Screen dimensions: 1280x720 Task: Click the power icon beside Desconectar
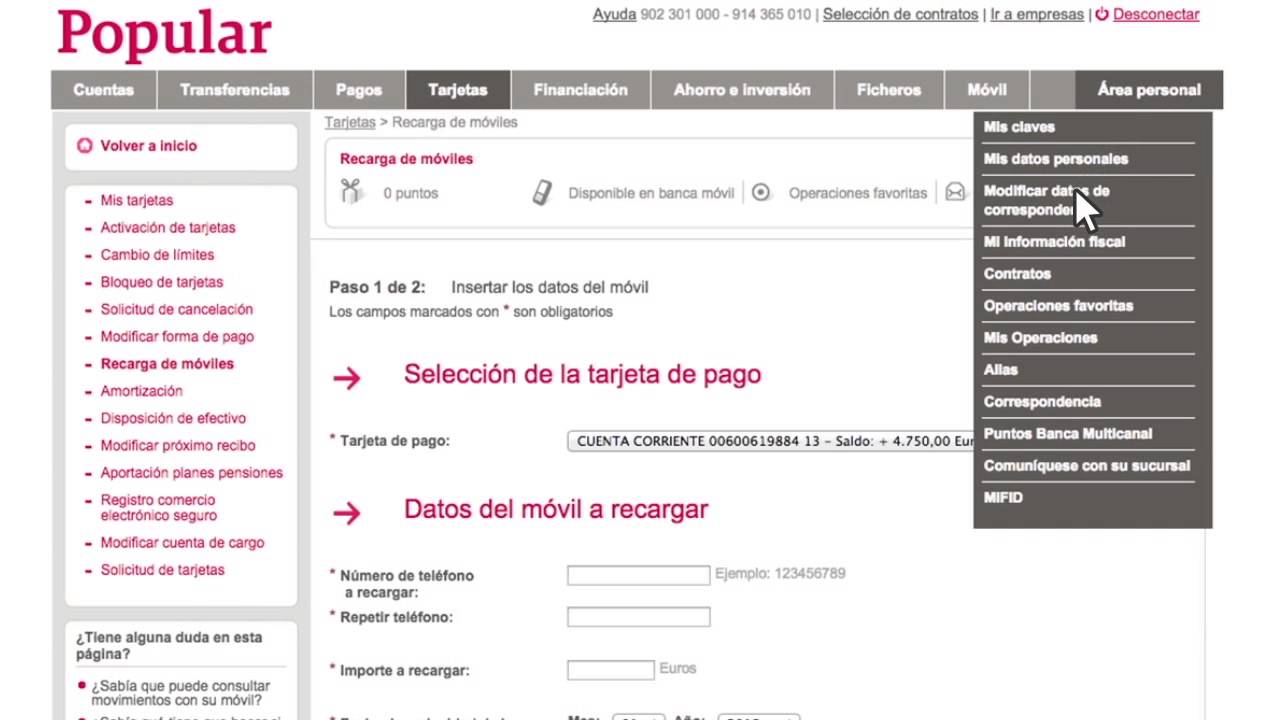click(1102, 14)
